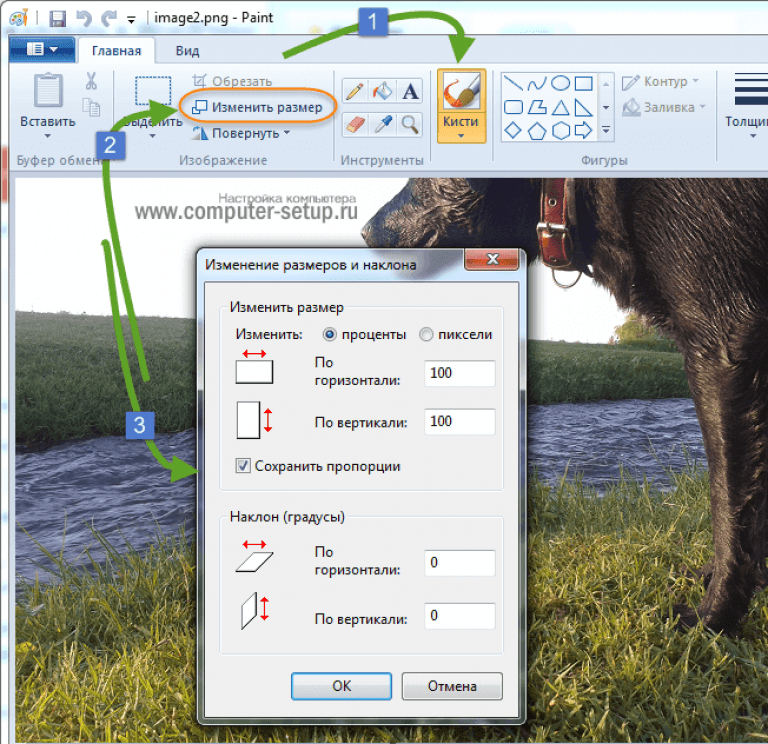Click the Save icon in quick access toolbar
Screen dimensions: 768x744
(x=57, y=19)
